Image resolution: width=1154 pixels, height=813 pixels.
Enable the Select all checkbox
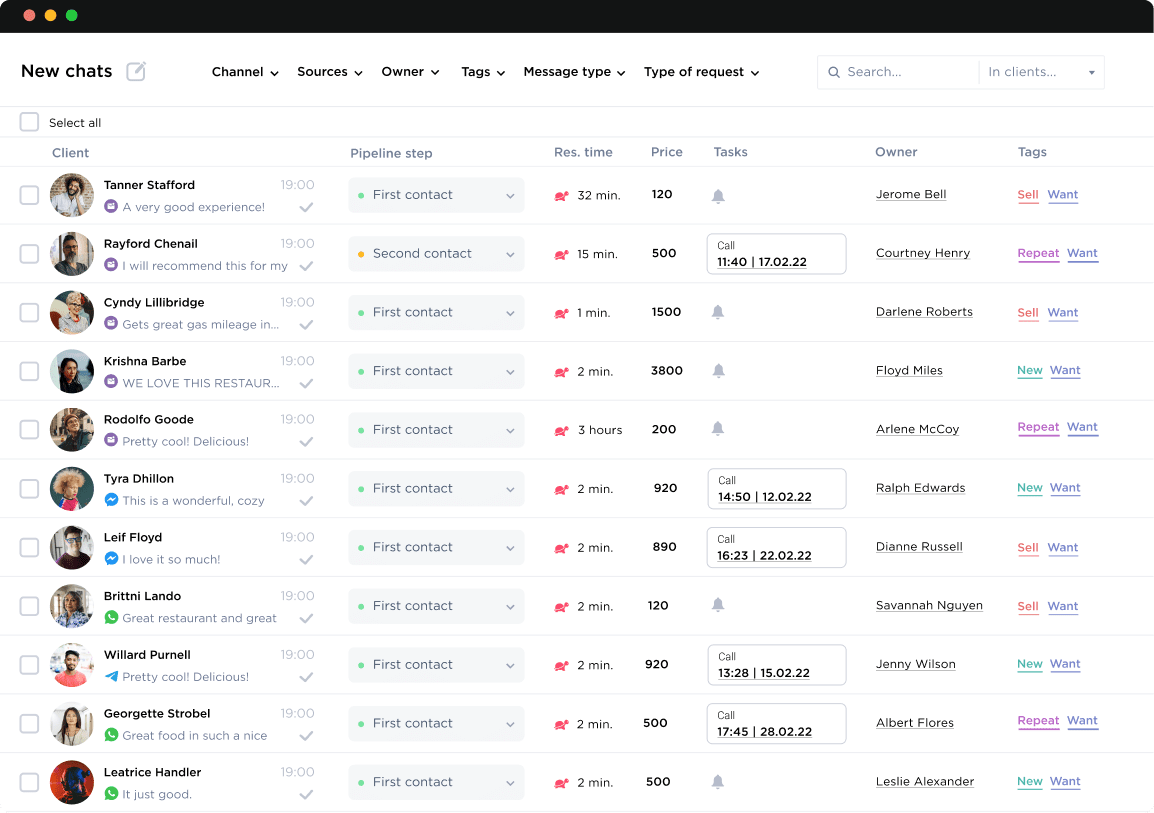pyautogui.click(x=29, y=122)
